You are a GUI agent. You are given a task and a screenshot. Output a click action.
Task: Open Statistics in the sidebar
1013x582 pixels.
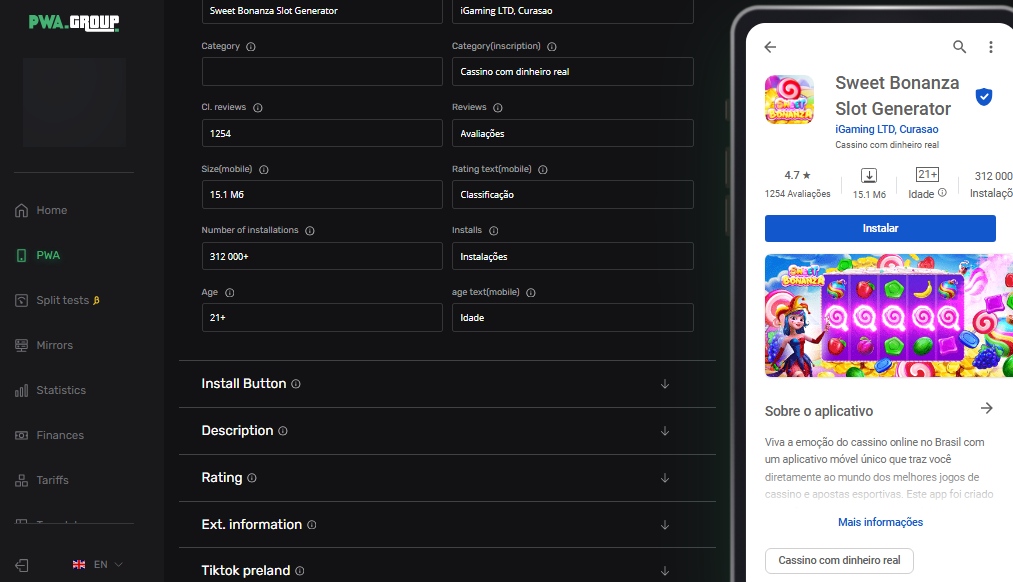tap(61, 390)
